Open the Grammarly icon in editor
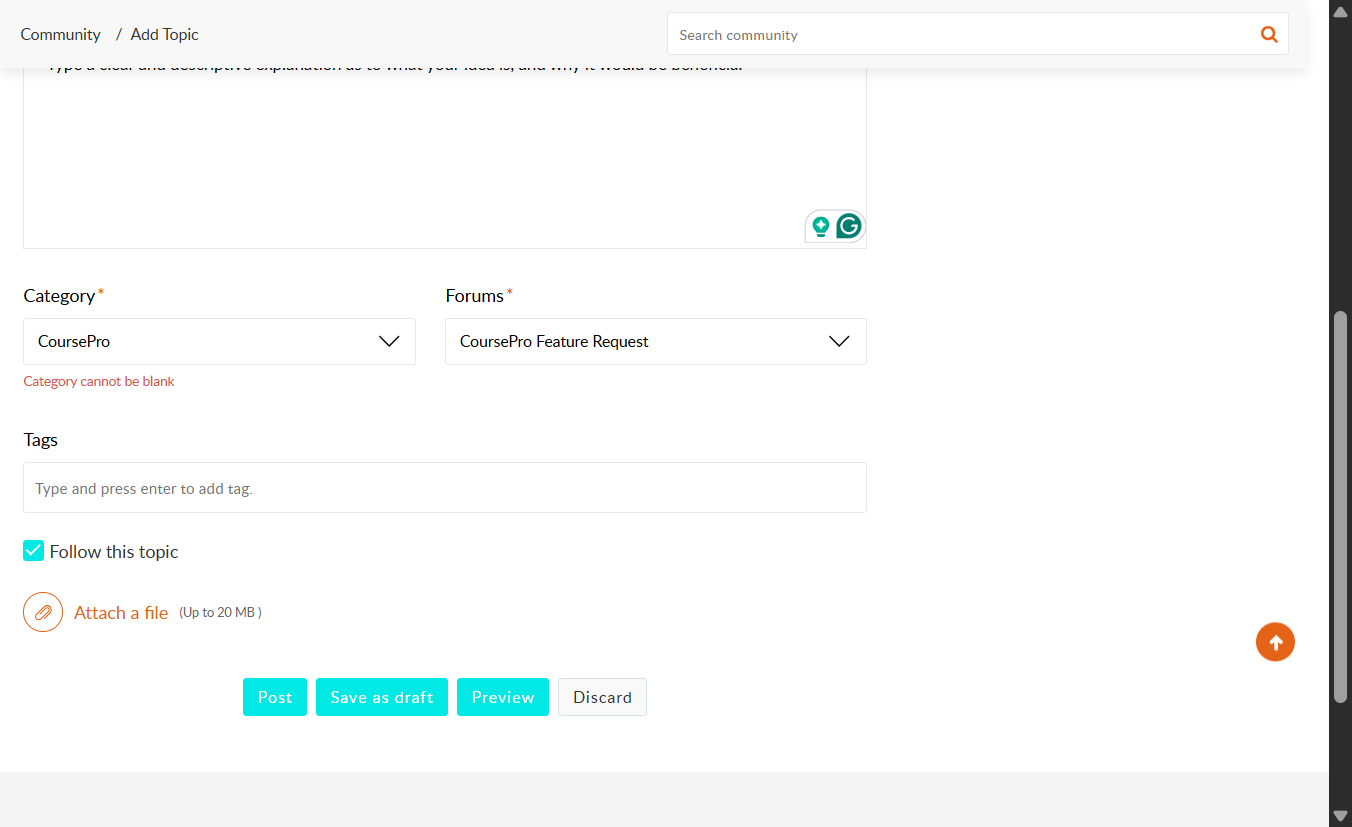 point(849,226)
